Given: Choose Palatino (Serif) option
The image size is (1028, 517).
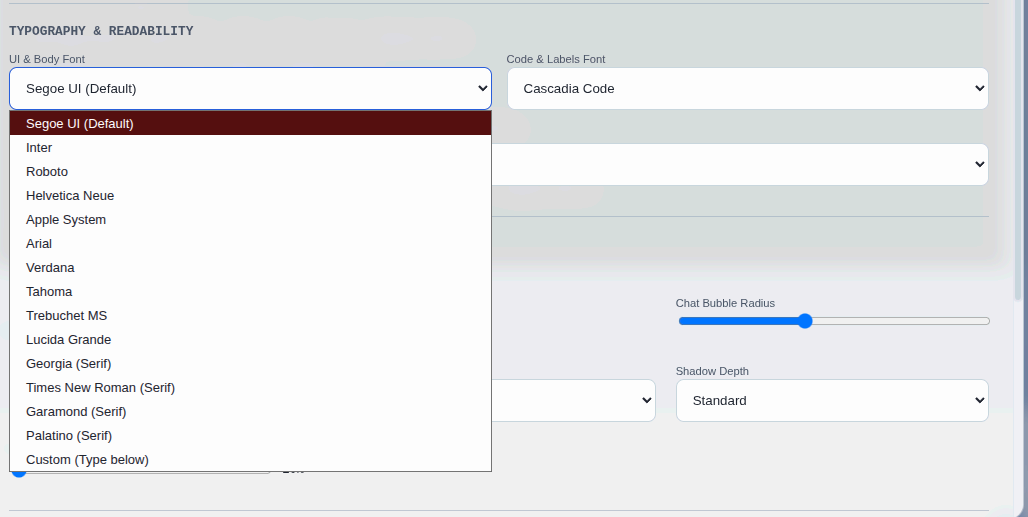Looking at the screenshot, I should tap(250, 436).
